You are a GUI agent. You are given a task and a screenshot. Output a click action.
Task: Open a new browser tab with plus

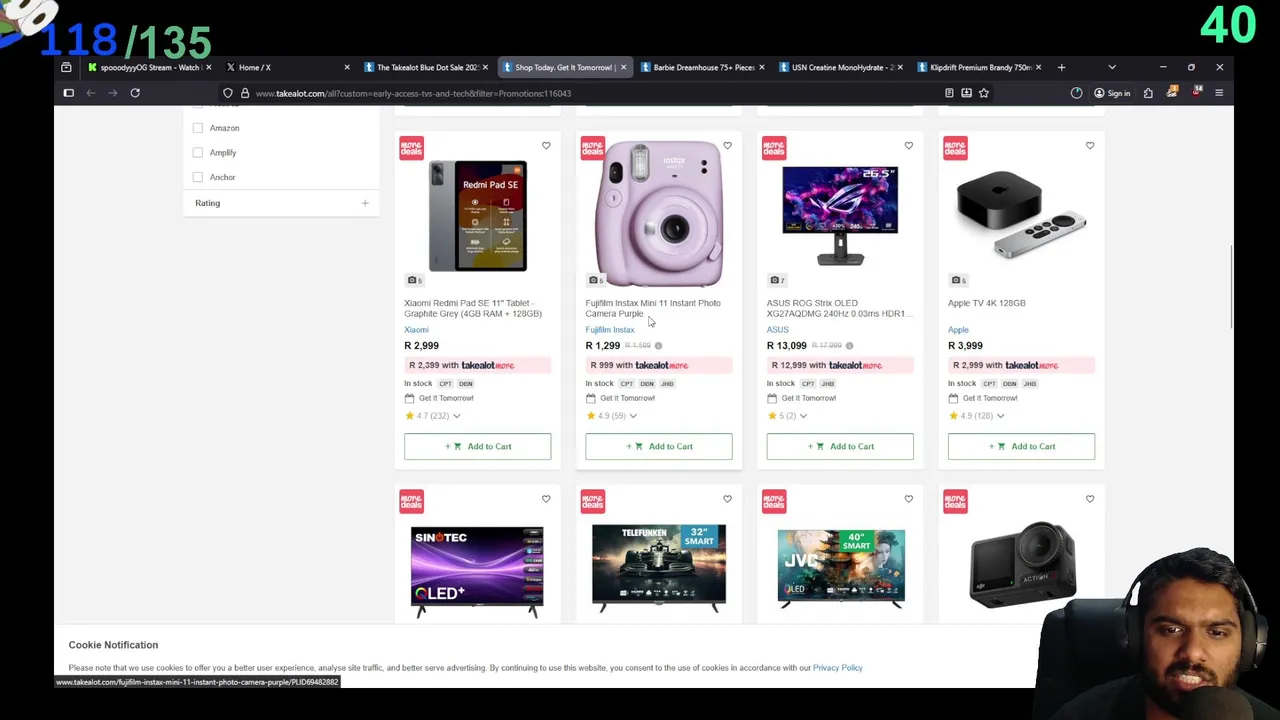click(x=1061, y=67)
